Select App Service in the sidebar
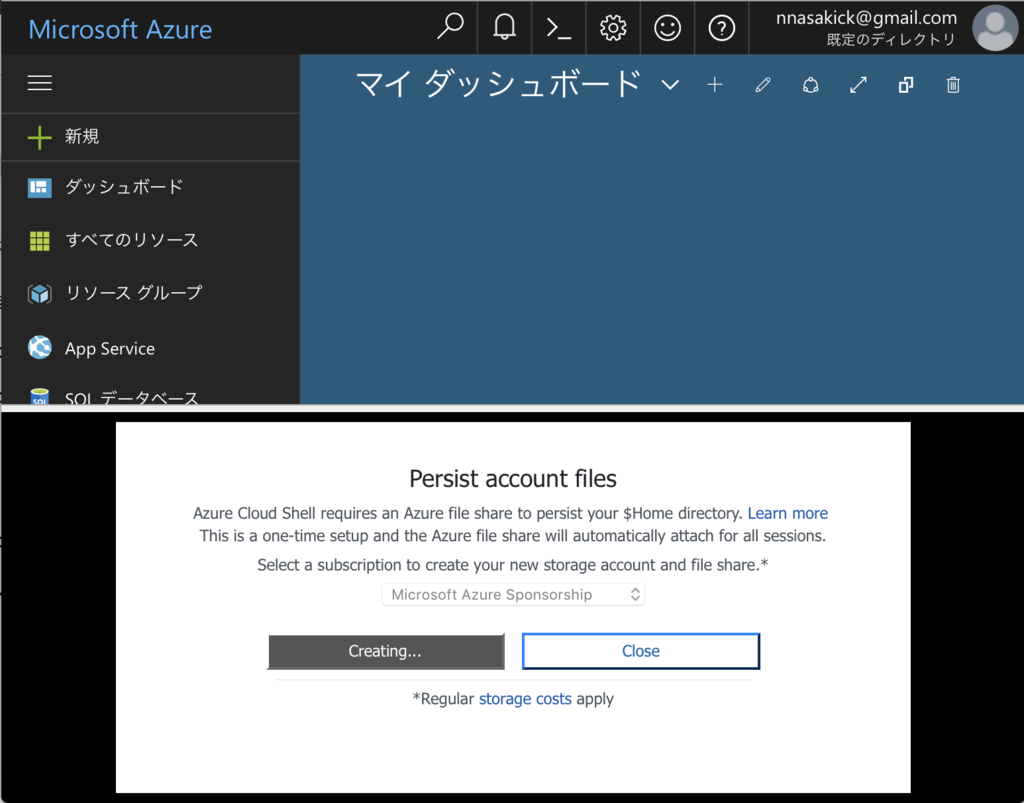This screenshot has height=803, width=1024. (x=150, y=348)
